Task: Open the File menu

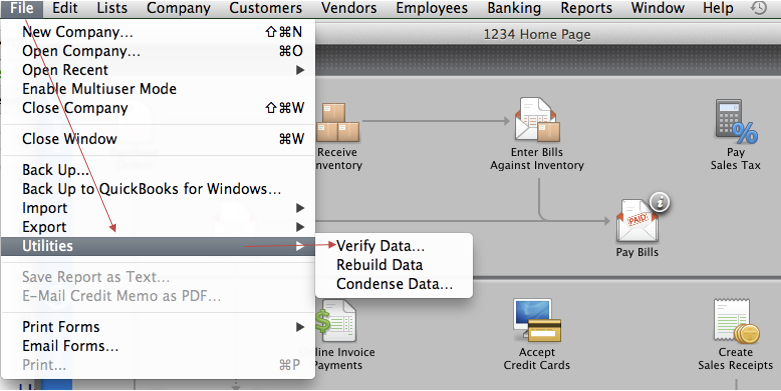Action: pos(21,8)
